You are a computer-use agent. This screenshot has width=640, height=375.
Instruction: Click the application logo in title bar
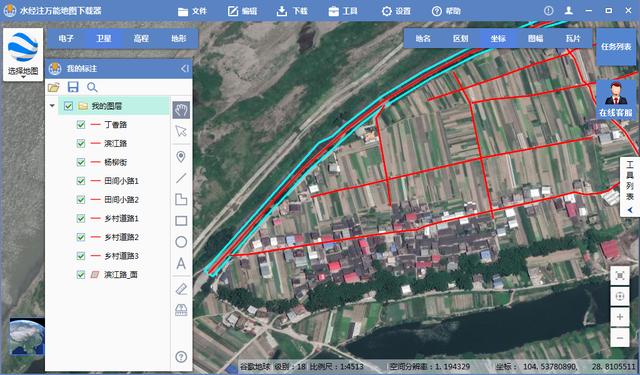[10, 11]
